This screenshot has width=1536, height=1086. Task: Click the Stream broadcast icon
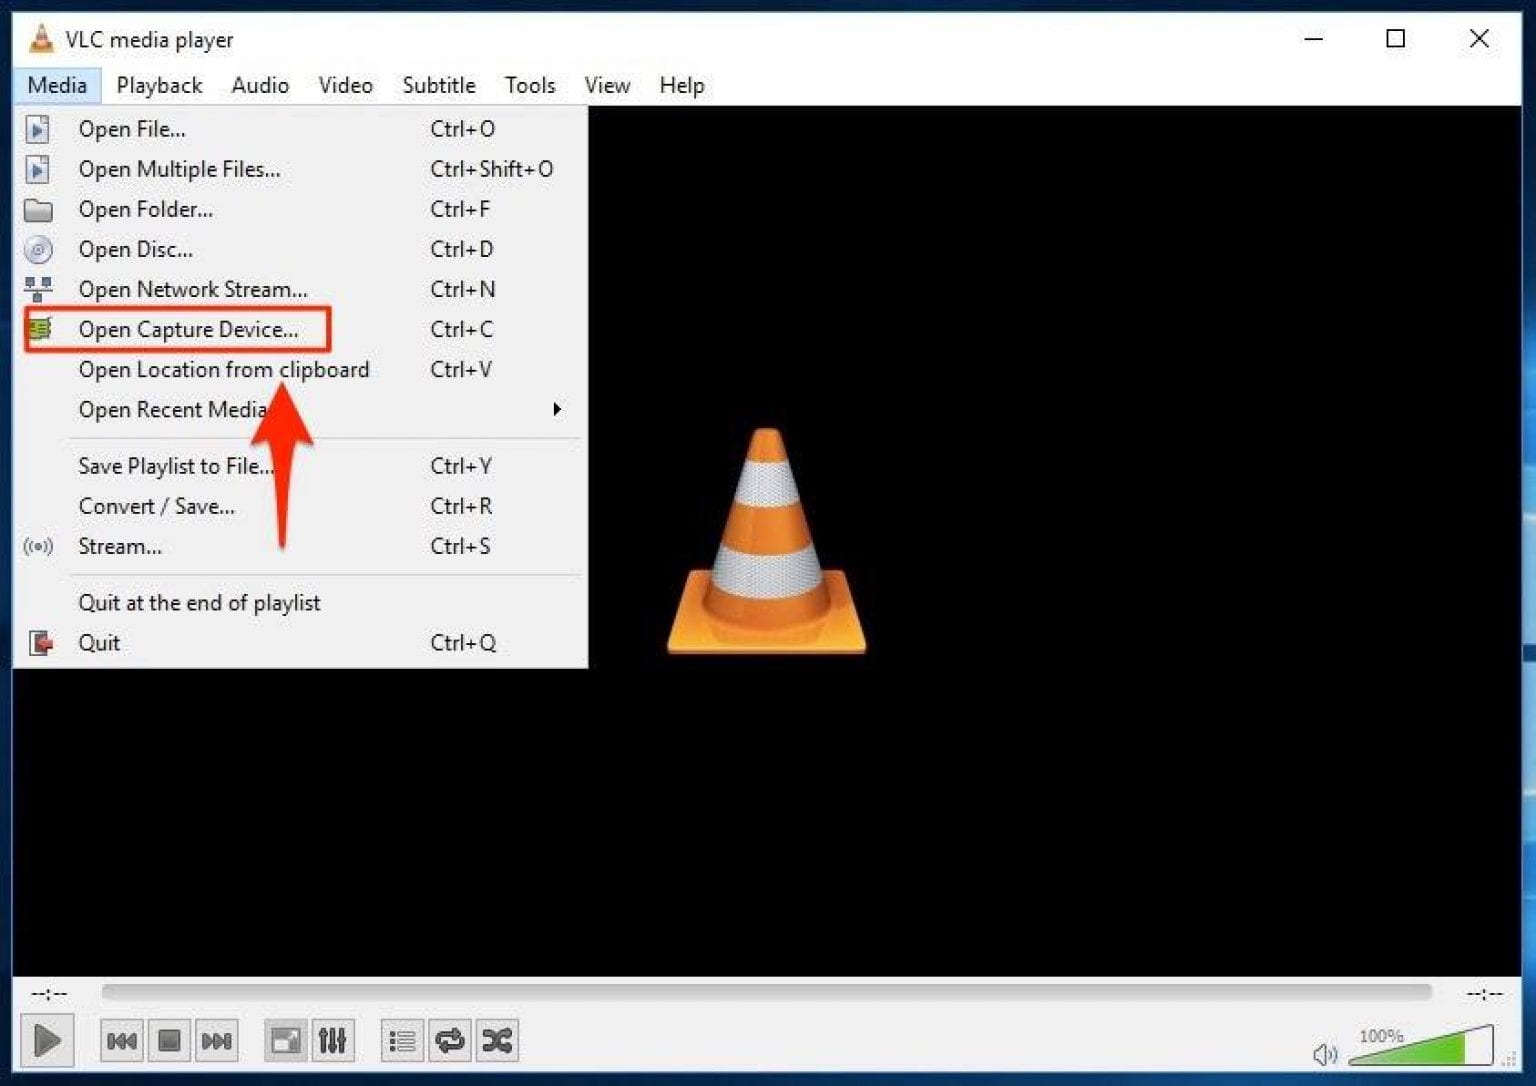pos(37,546)
